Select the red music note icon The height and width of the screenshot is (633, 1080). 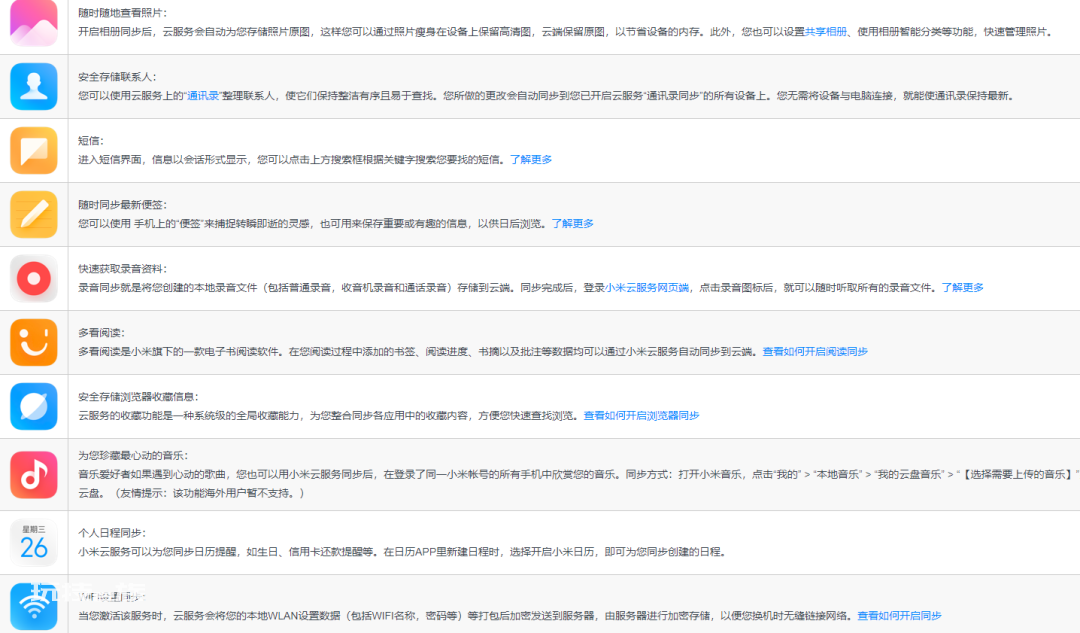point(34,475)
